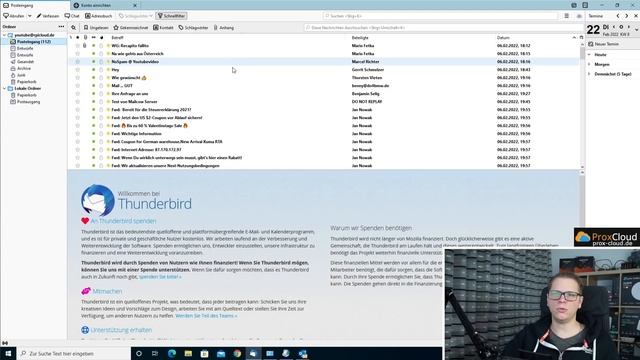This screenshot has height=360, width=640.
Task: Sort by the attachment column header
Action: [x=85, y=38]
